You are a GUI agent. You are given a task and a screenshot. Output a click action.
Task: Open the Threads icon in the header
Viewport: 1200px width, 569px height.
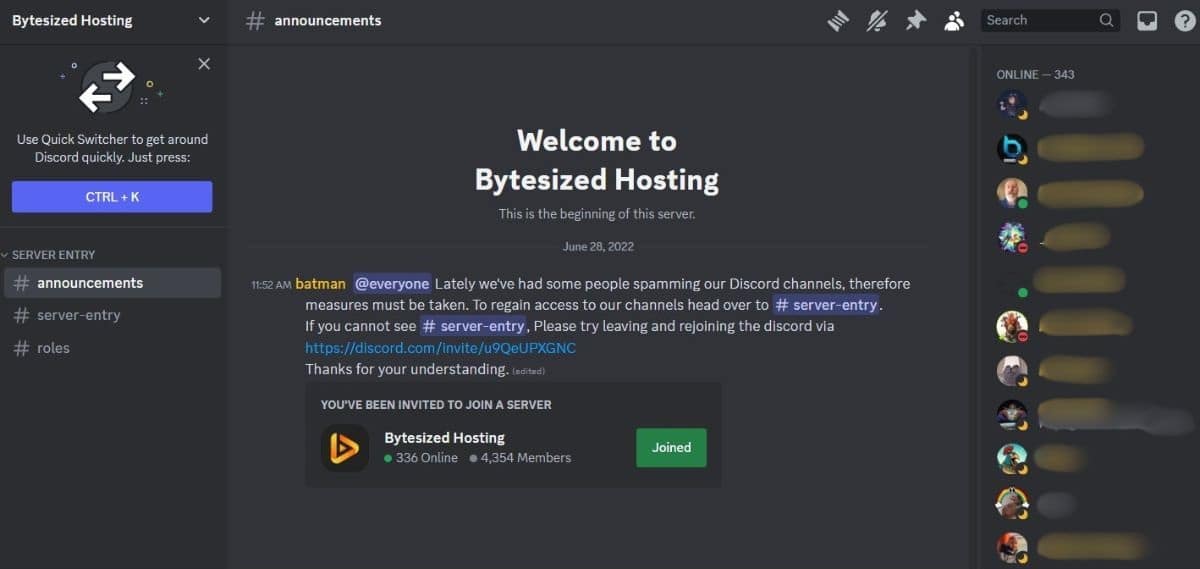click(x=838, y=20)
